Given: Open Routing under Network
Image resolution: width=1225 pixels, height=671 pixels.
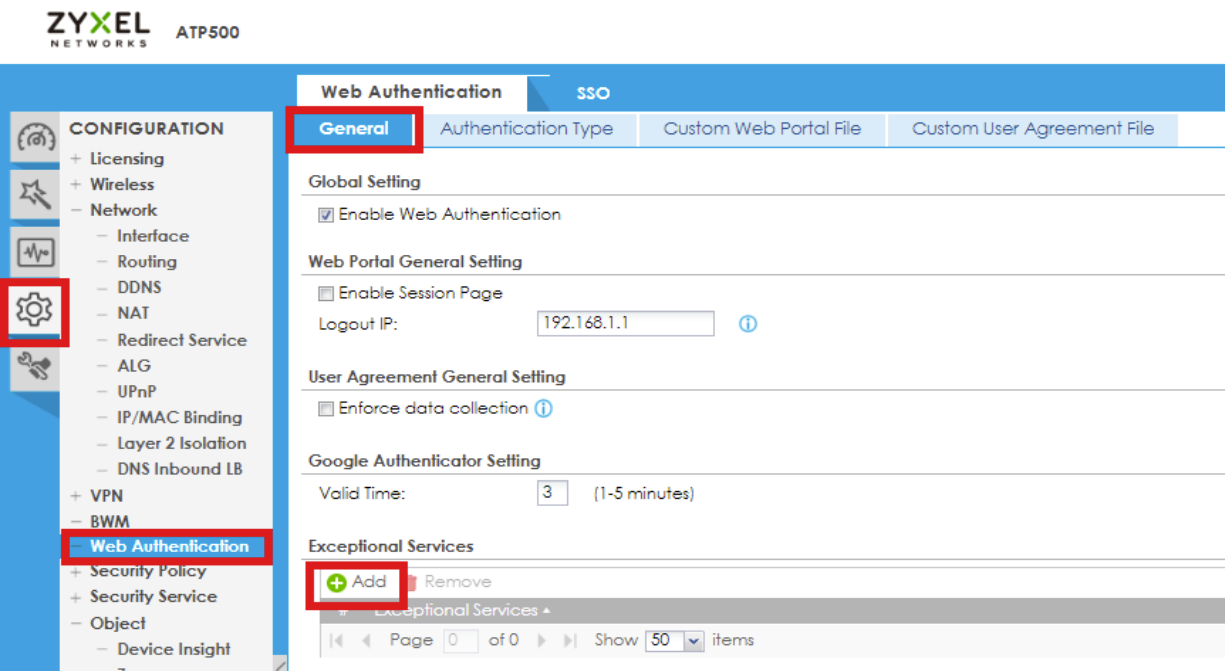Looking at the screenshot, I should coord(146,262).
